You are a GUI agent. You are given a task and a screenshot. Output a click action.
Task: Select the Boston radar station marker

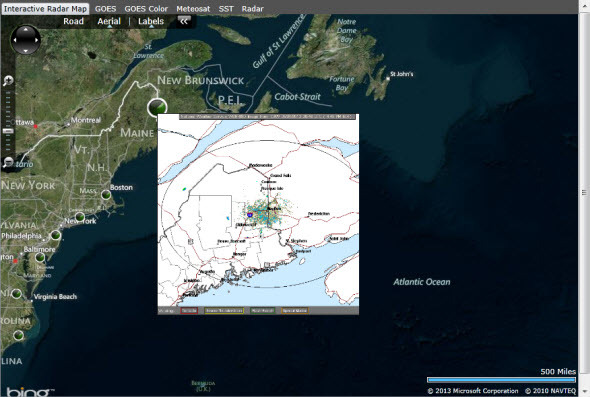(x=106, y=195)
